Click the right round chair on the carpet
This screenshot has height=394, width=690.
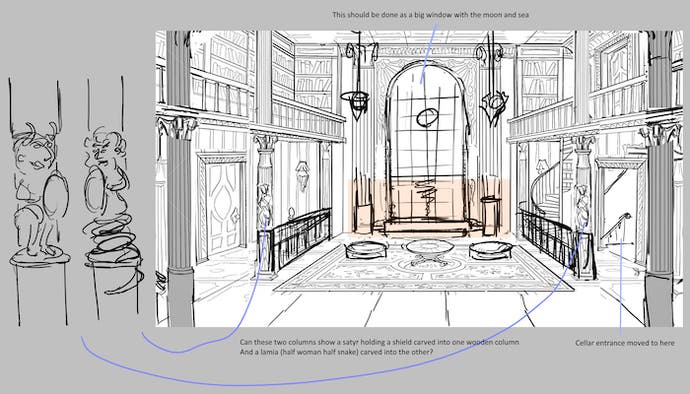coord(491,250)
